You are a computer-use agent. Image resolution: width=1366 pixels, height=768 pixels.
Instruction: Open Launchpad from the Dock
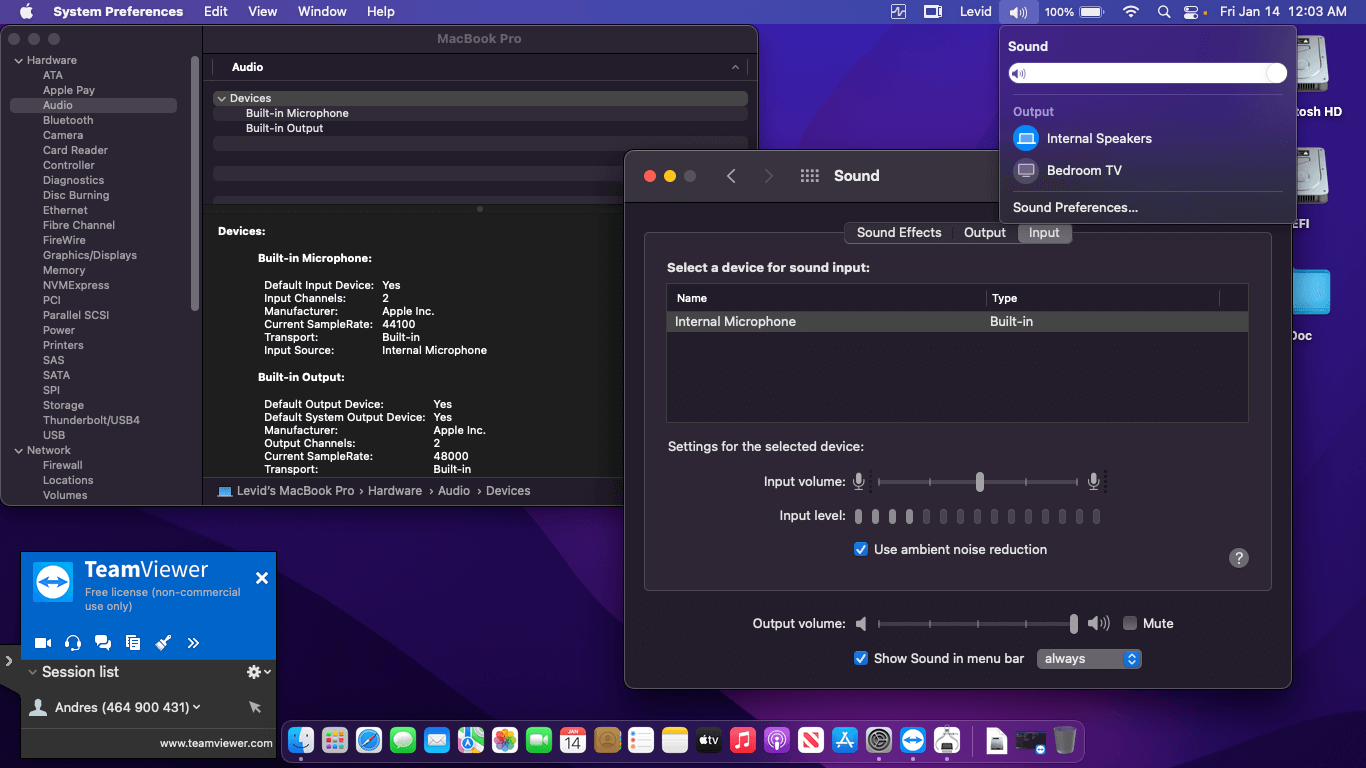(x=335, y=740)
